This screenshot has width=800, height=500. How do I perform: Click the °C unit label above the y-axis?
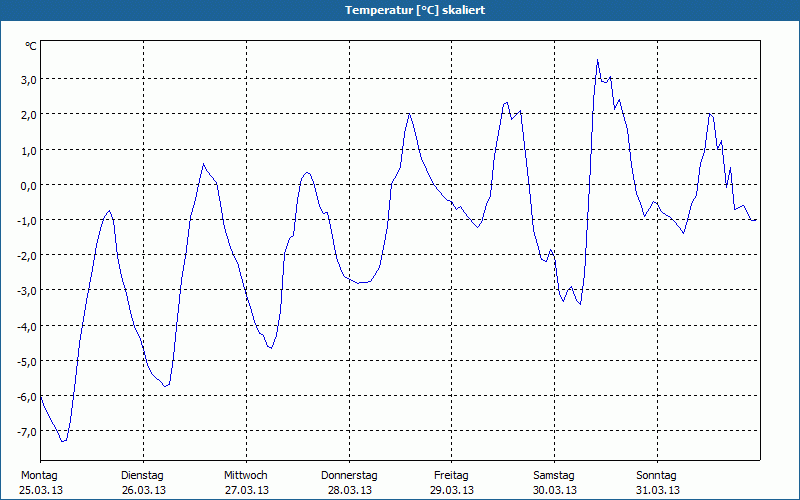(x=31, y=46)
